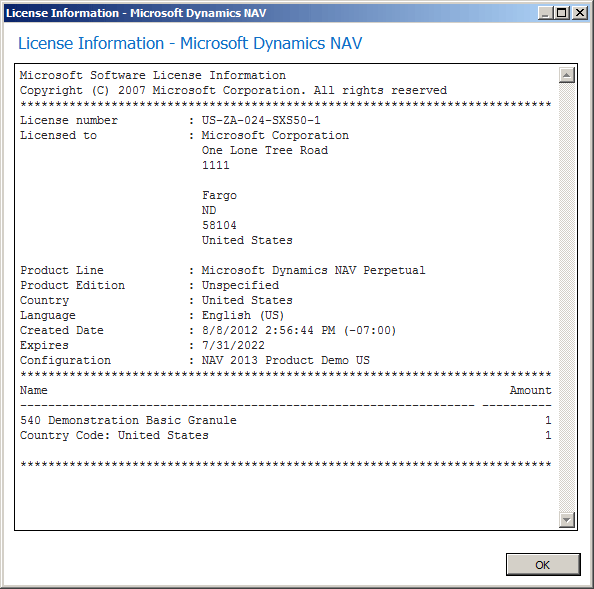Image resolution: width=594 pixels, height=589 pixels.
Task: Click 540 Demonstration Basic Granule row
Action: [286, 420]
